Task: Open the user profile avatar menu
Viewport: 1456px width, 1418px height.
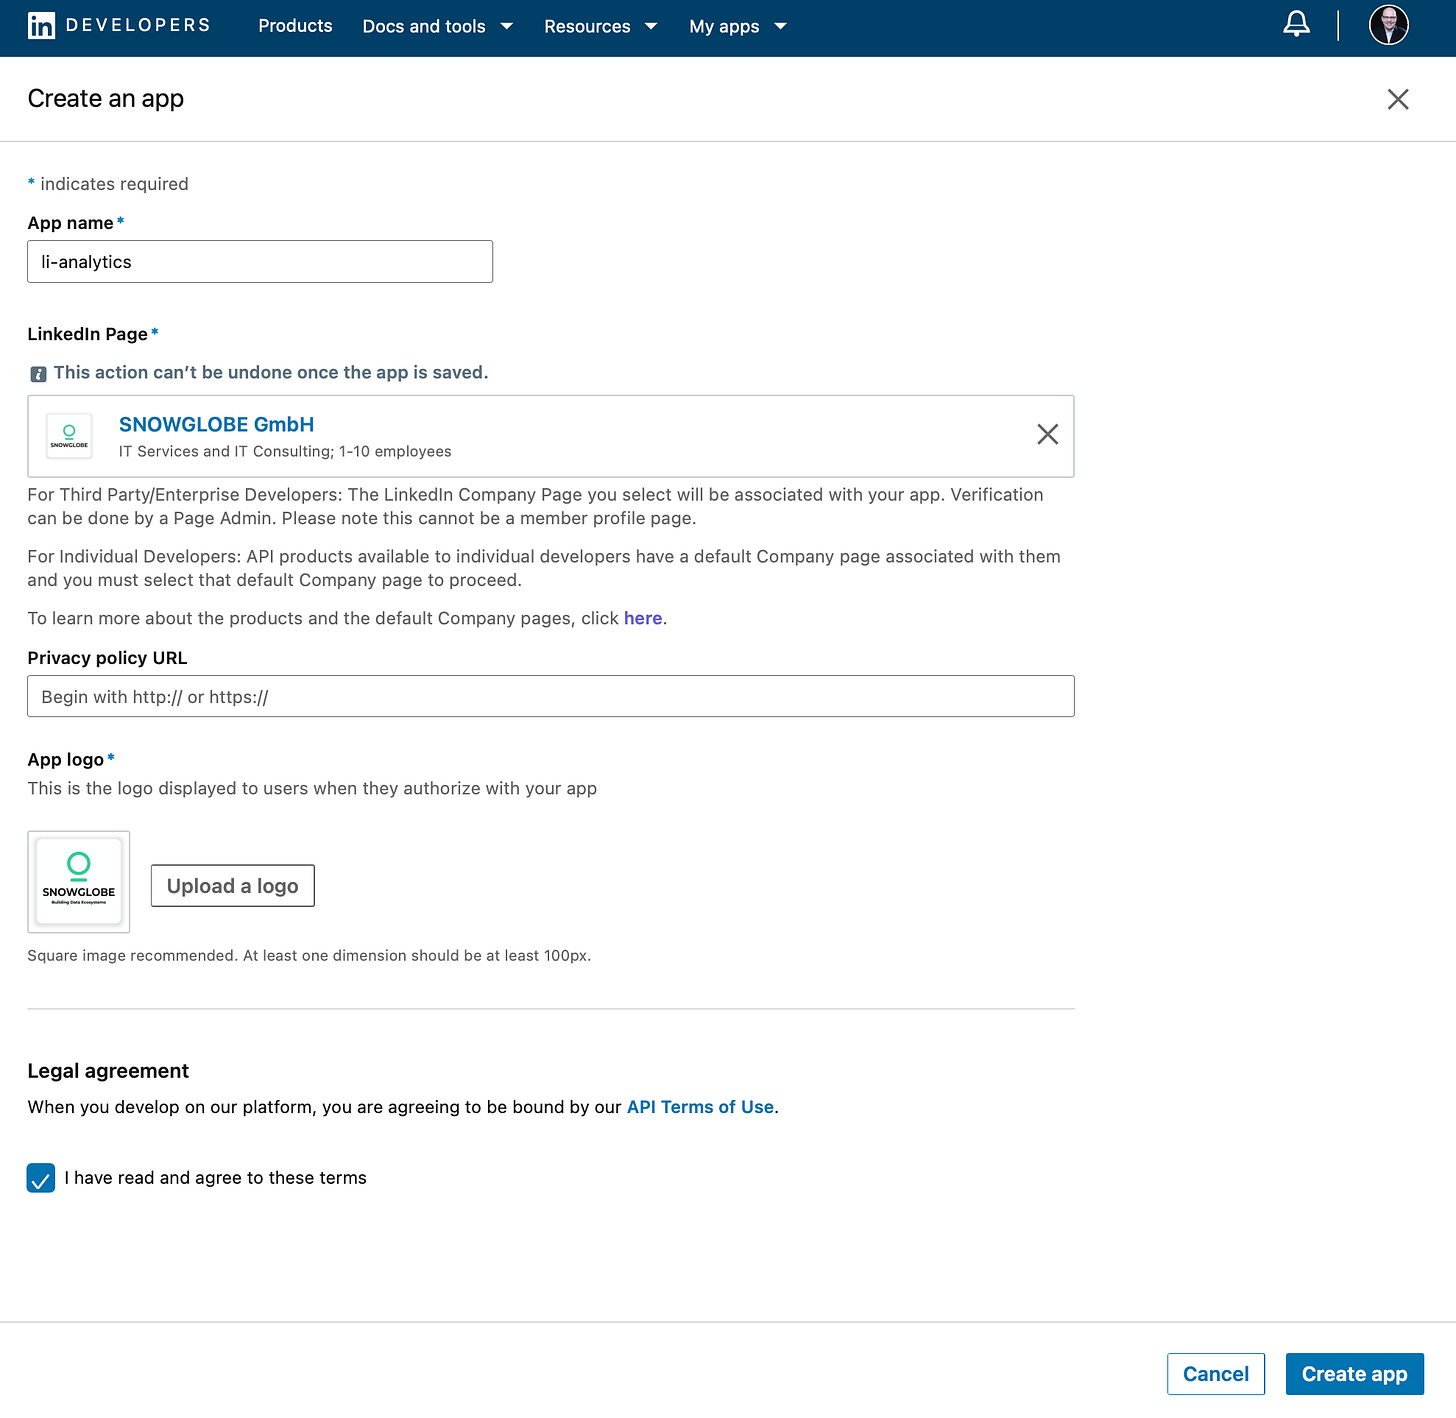Action: (x=1388, y=25)
